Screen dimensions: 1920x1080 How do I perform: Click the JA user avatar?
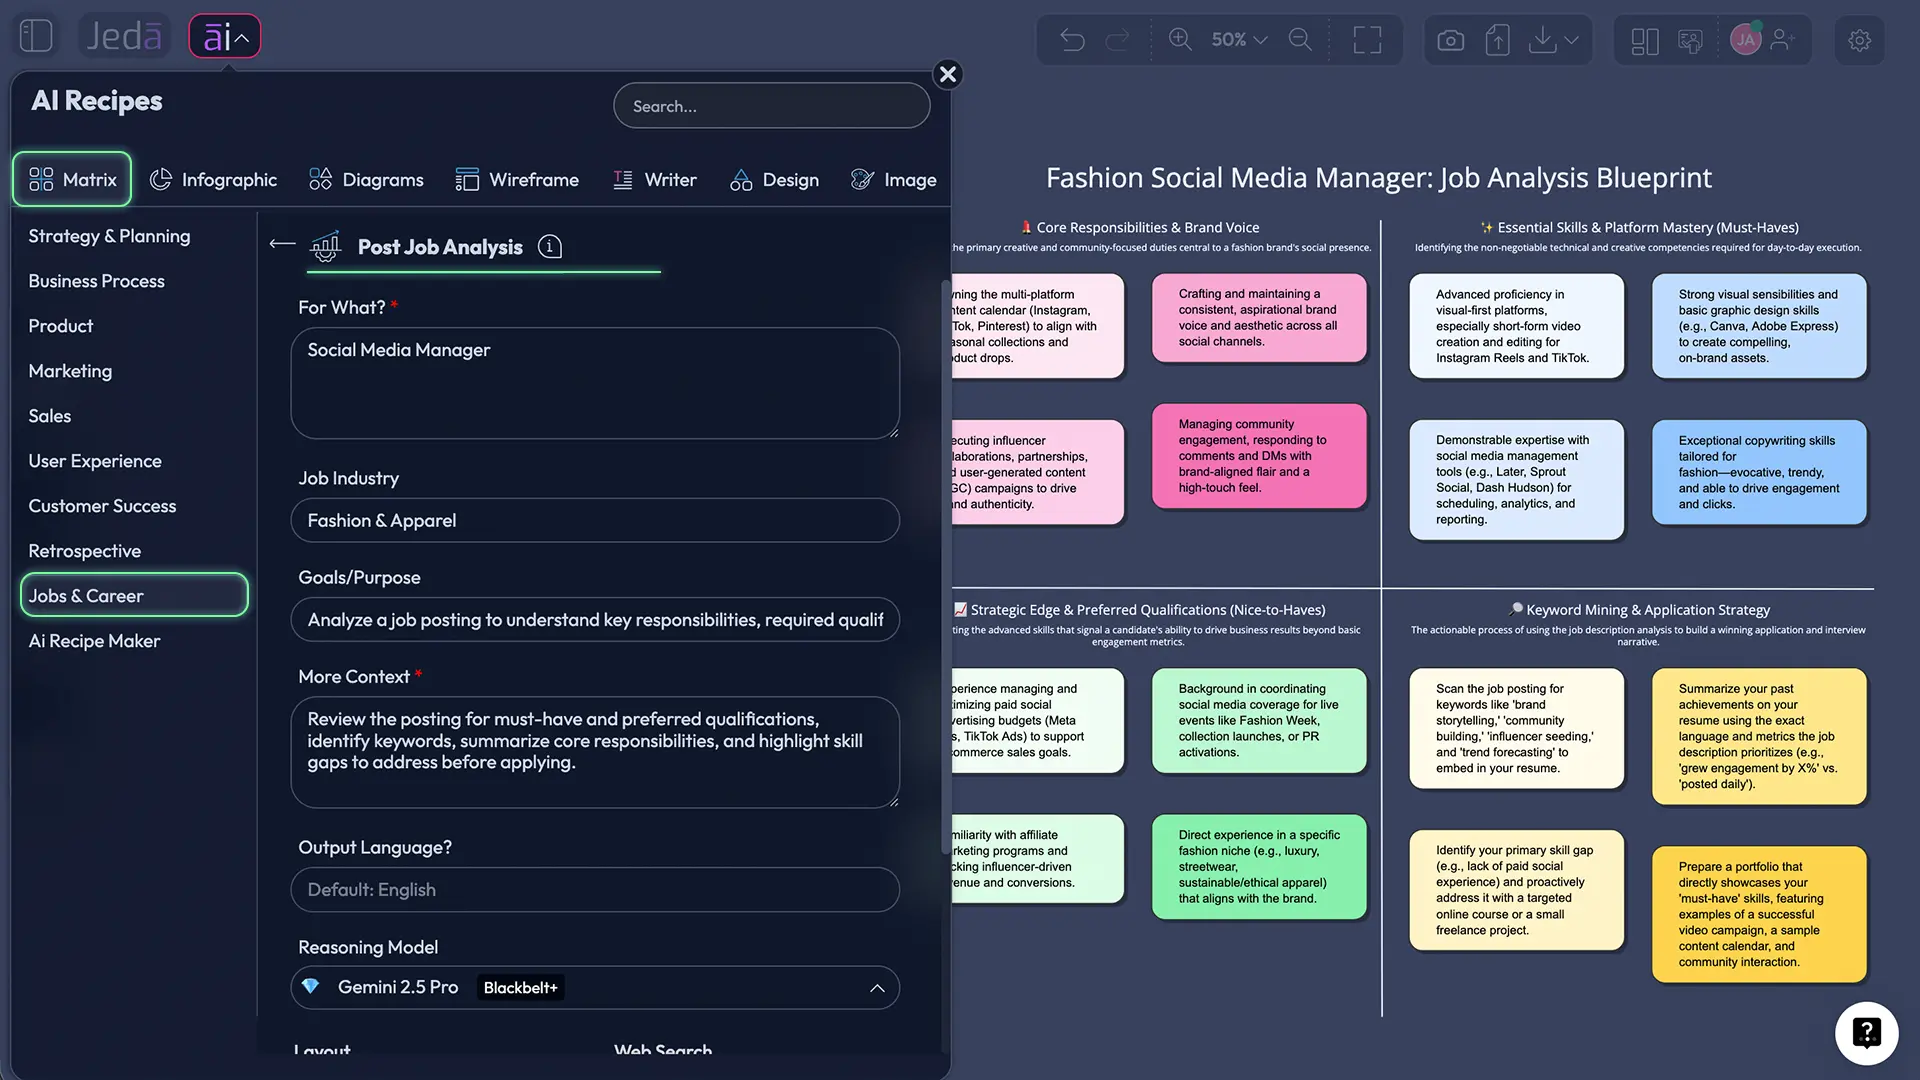click(1746, 40)
